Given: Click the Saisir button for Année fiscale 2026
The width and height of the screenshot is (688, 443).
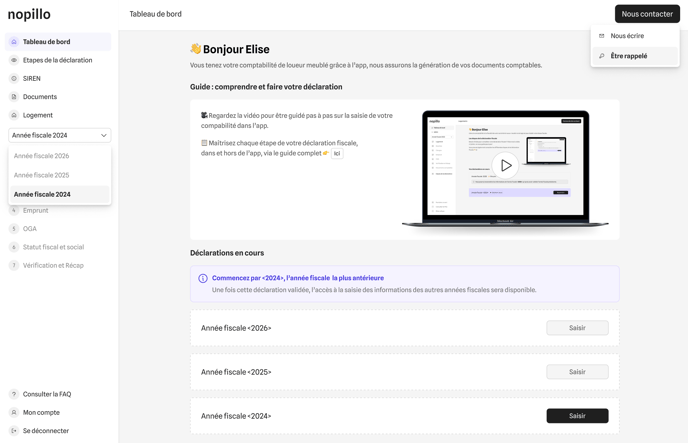Looking at the screenshot, I should point(577,328).
